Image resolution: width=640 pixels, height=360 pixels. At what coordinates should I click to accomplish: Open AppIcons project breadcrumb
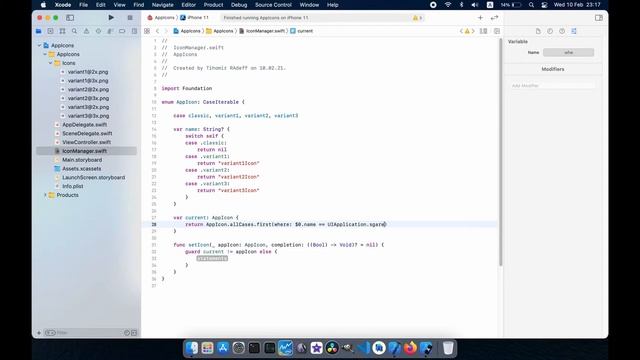187,31
